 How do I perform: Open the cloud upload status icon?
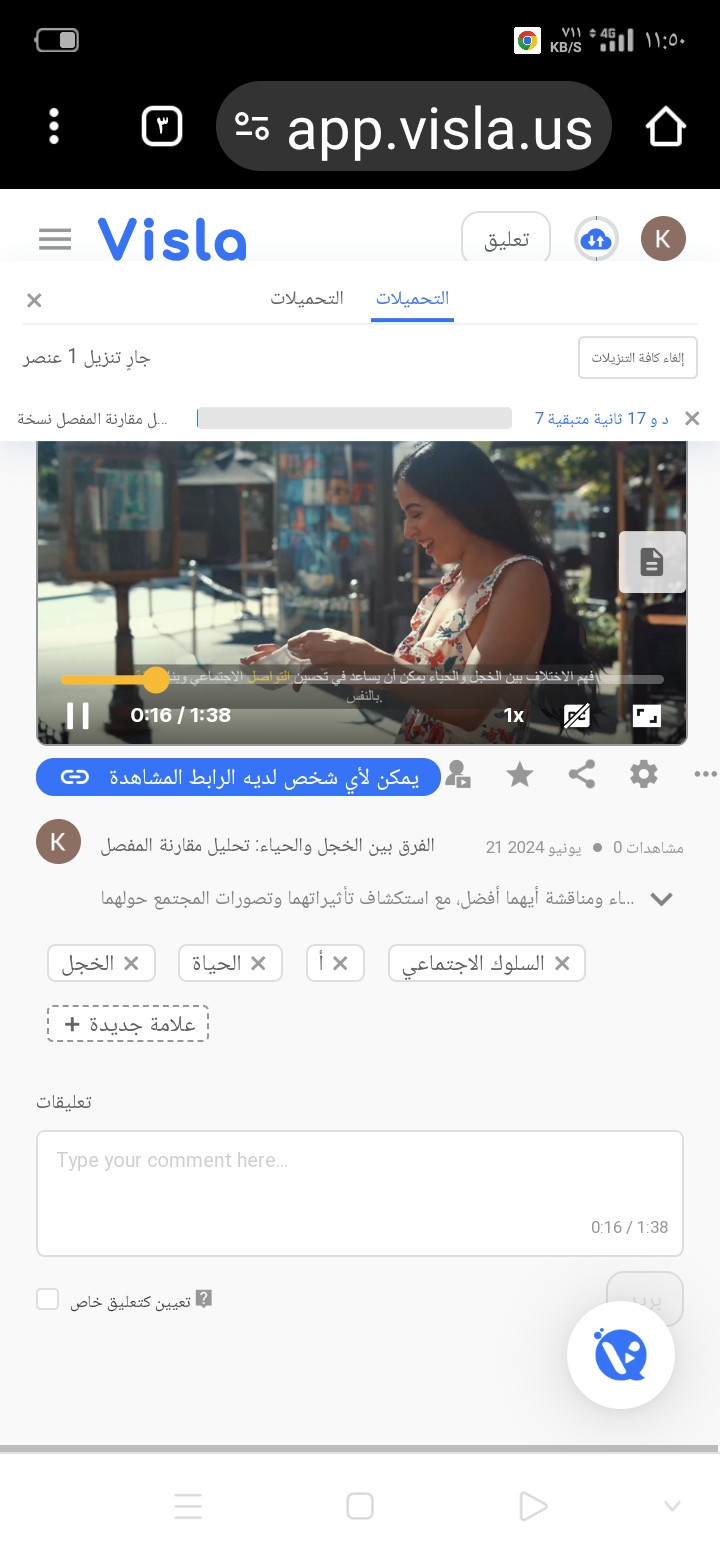[596, 240]
